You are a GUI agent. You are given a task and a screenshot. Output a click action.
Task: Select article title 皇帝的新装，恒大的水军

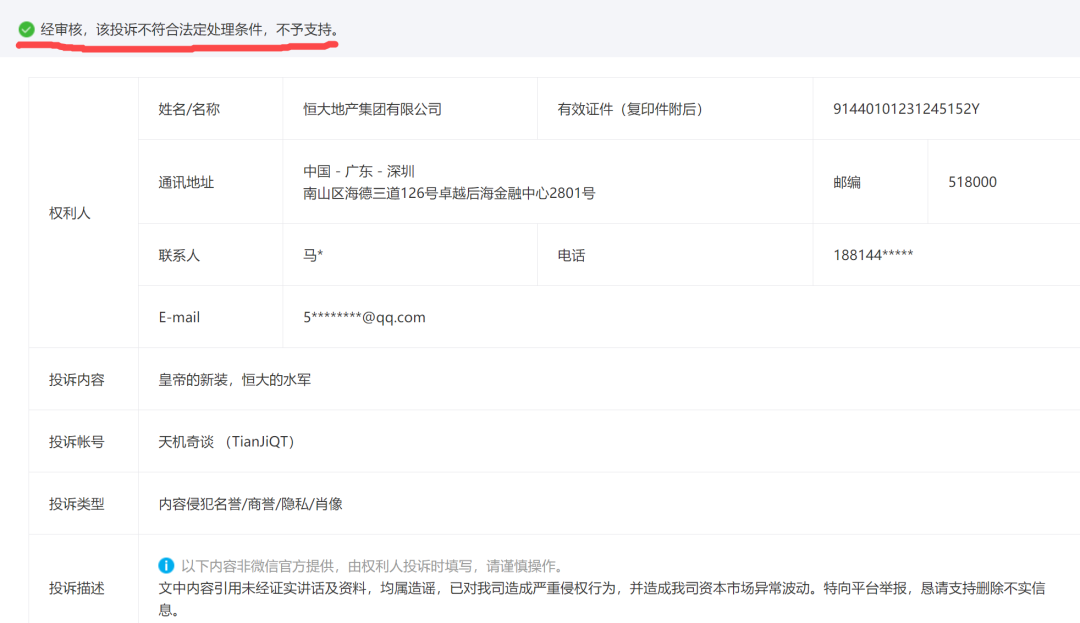235,379
